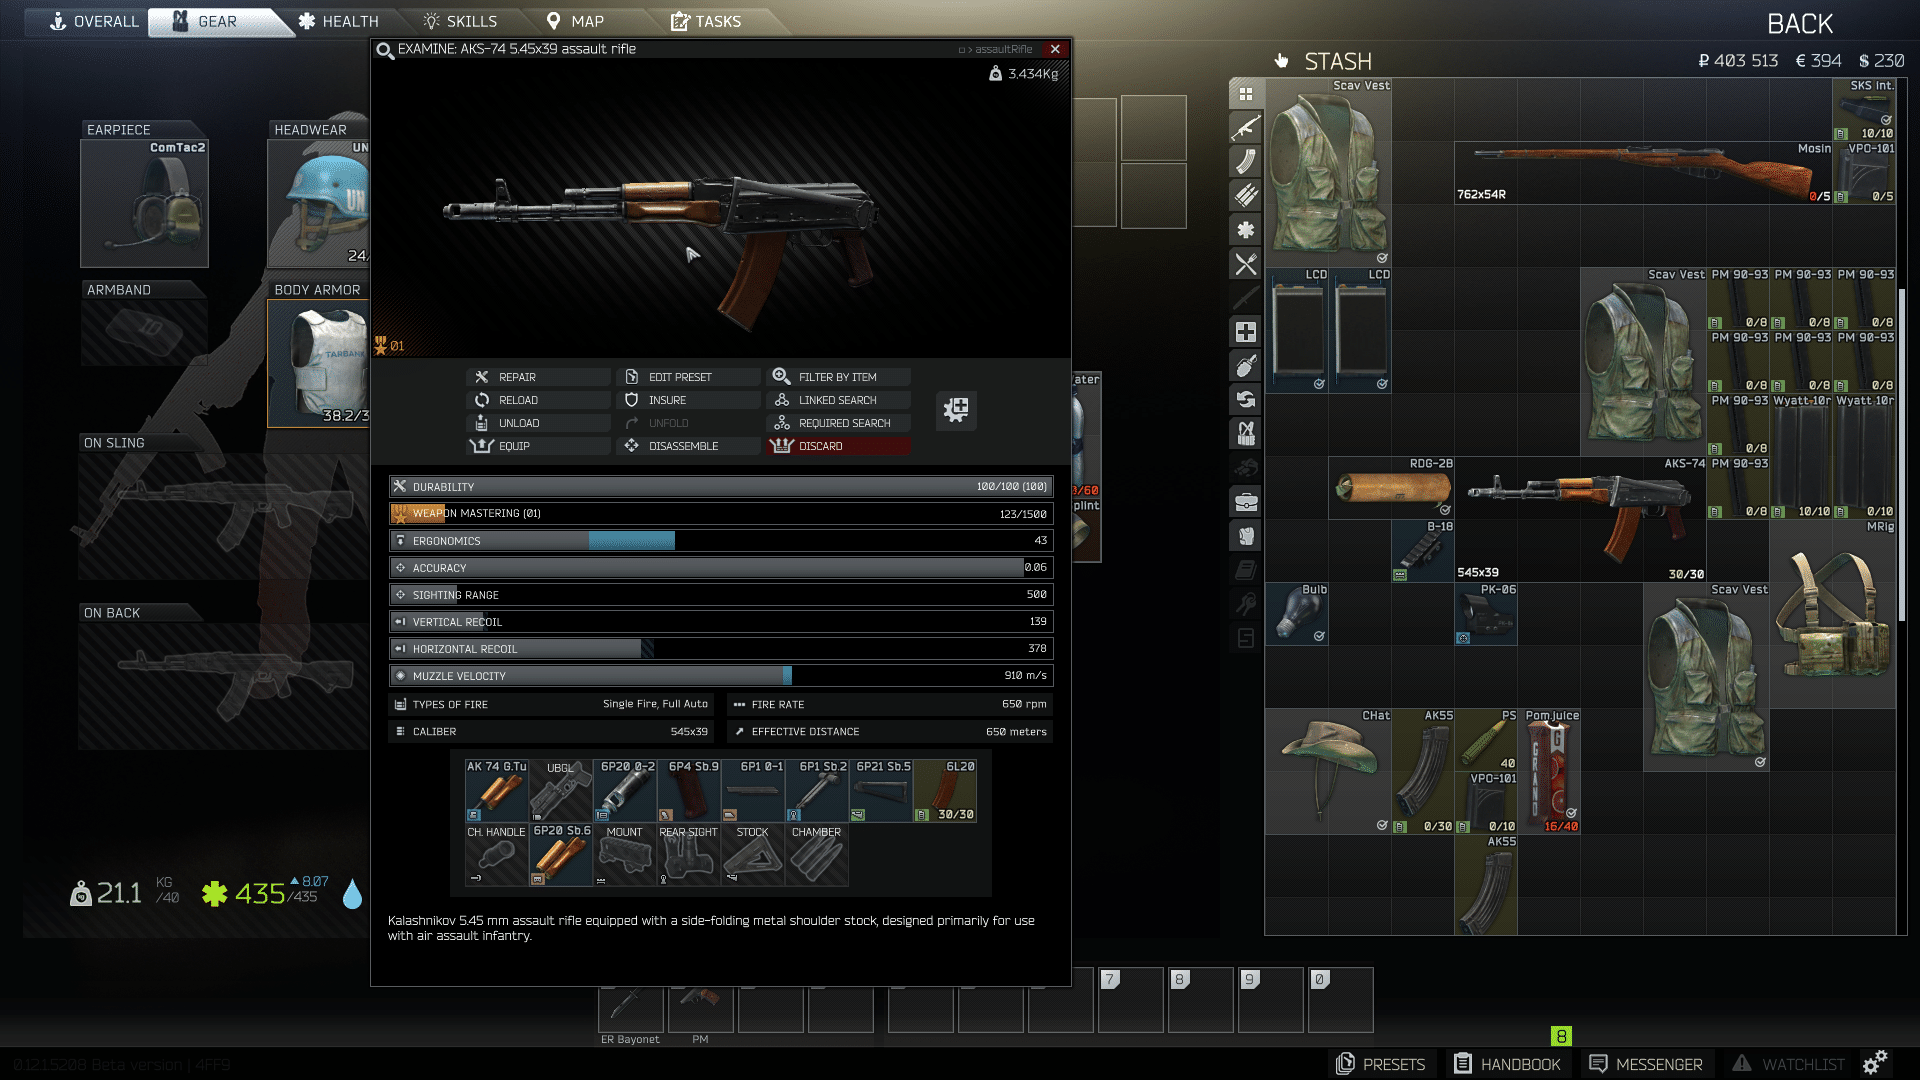
Task: Filter stash by tactical rig icon
Action: pos(1245,434)
